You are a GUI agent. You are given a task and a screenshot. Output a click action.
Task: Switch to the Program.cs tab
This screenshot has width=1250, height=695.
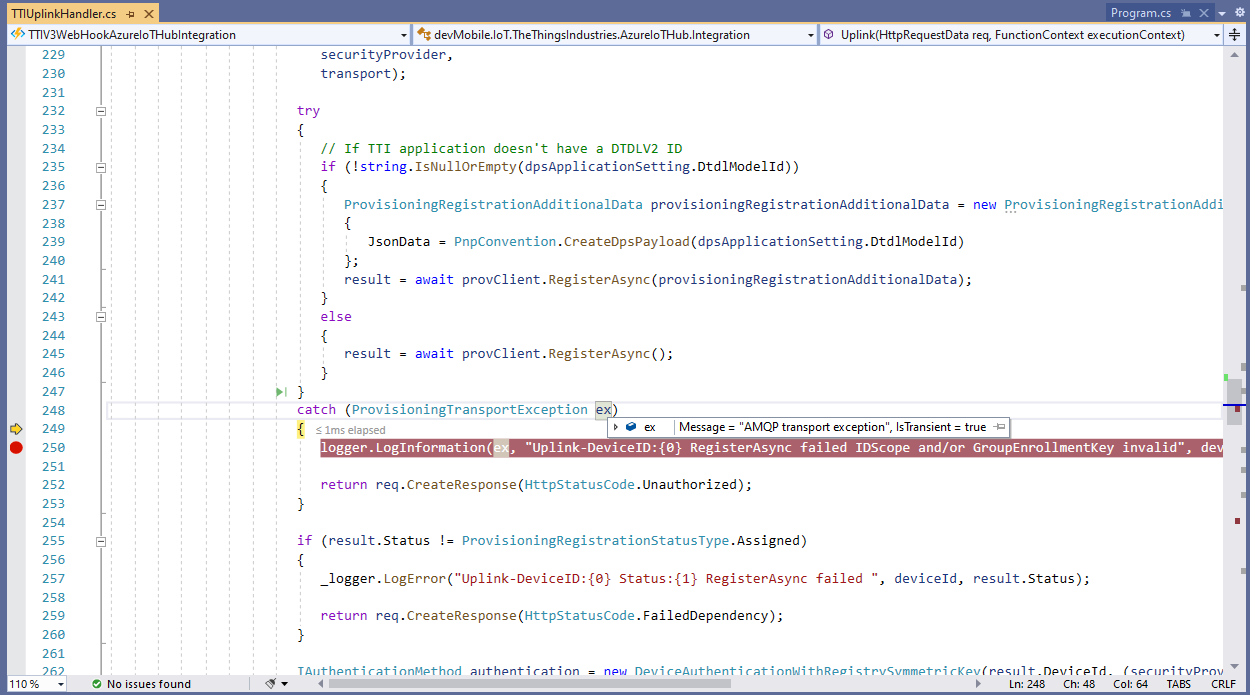point(1140,13)
